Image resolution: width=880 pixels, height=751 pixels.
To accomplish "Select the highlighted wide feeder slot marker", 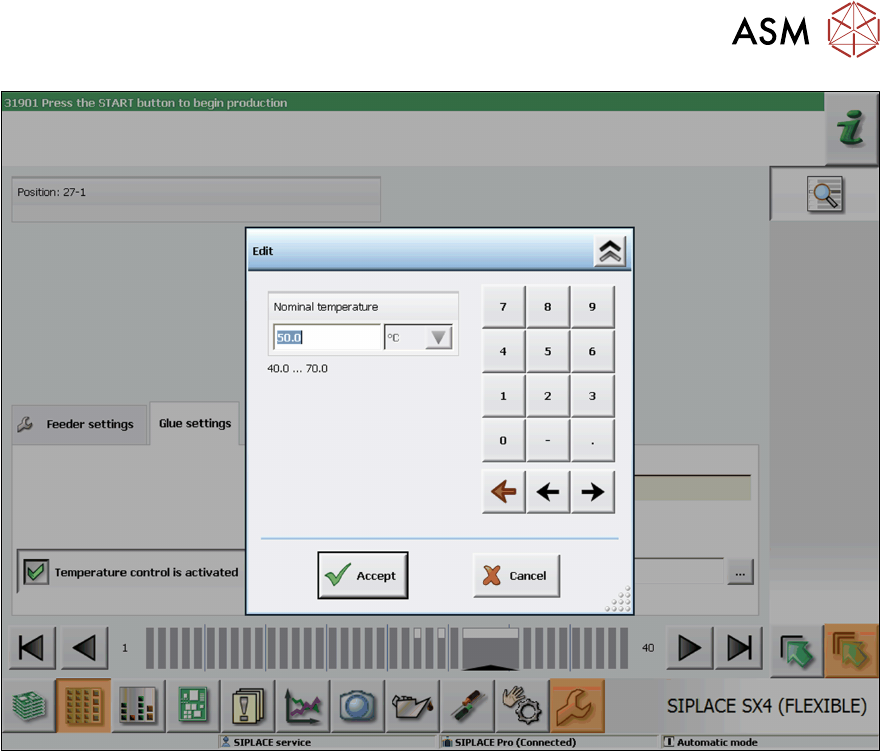I will pos(490,649).
